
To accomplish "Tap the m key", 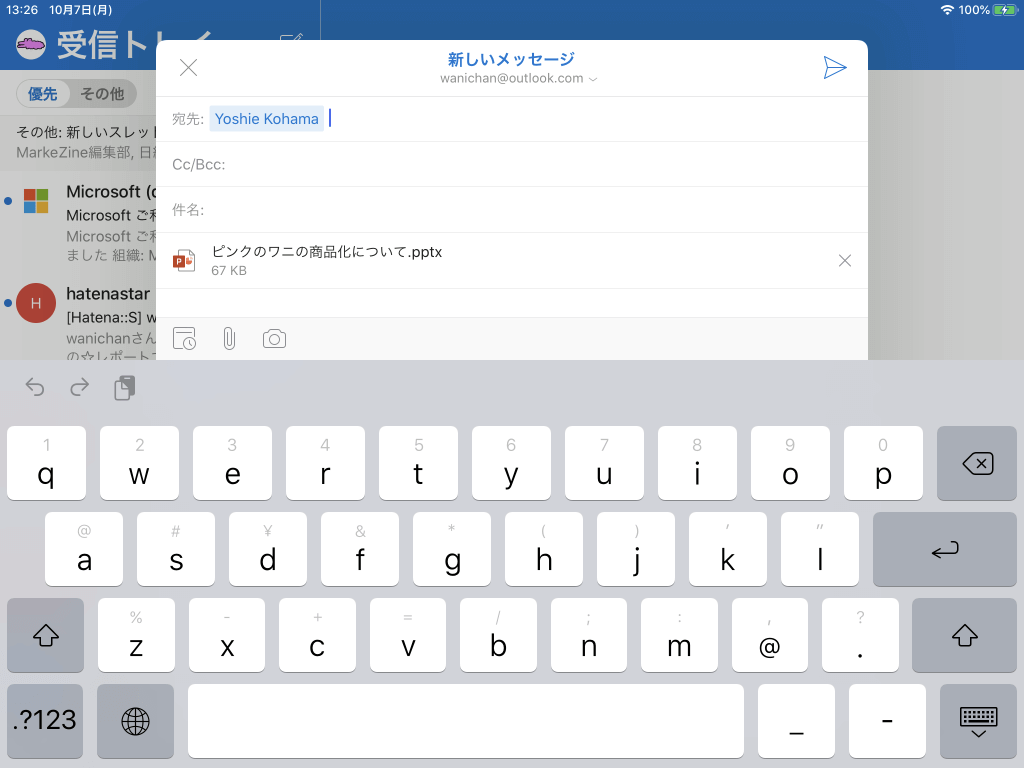I will pos(679,635).
